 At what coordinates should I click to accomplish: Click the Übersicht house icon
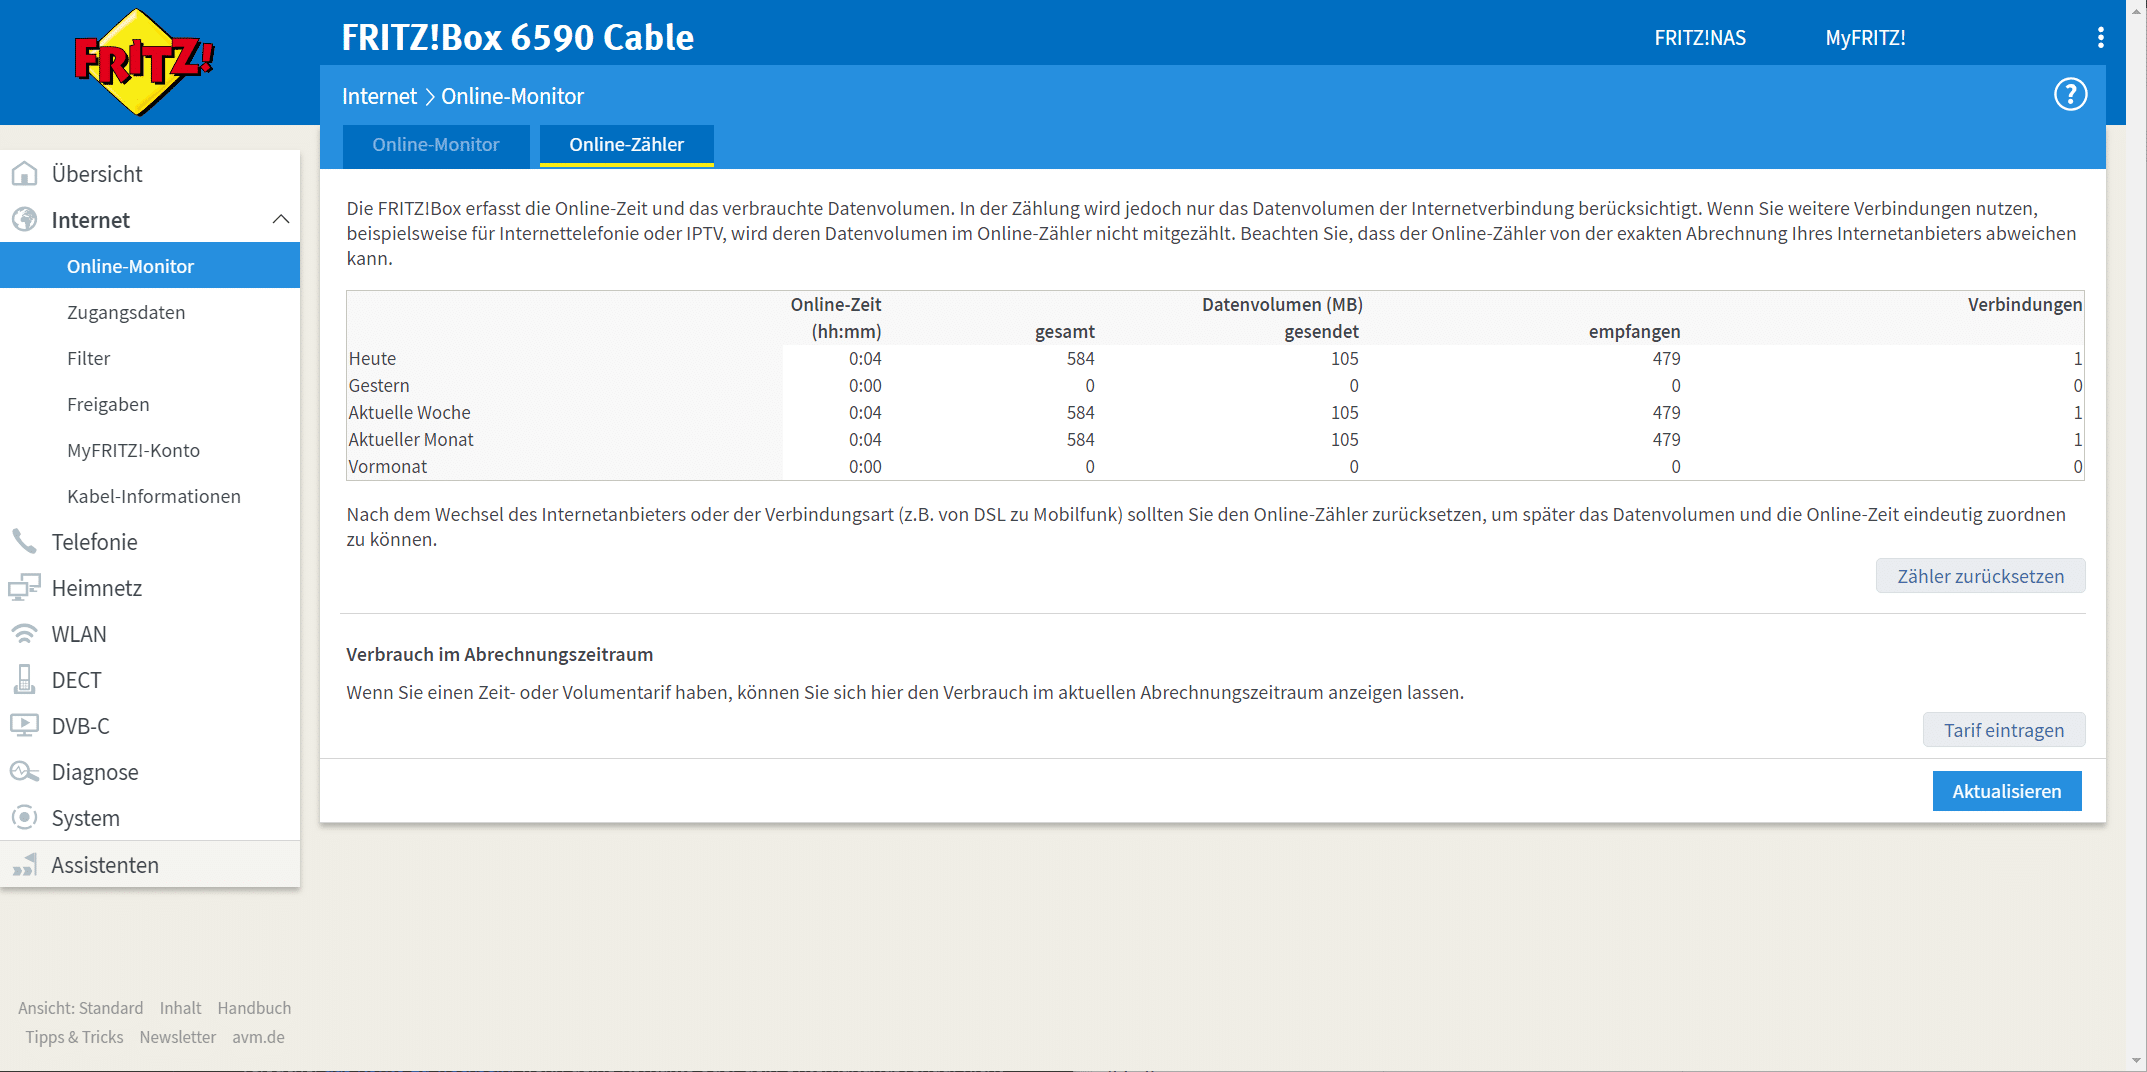pos(24,174)
